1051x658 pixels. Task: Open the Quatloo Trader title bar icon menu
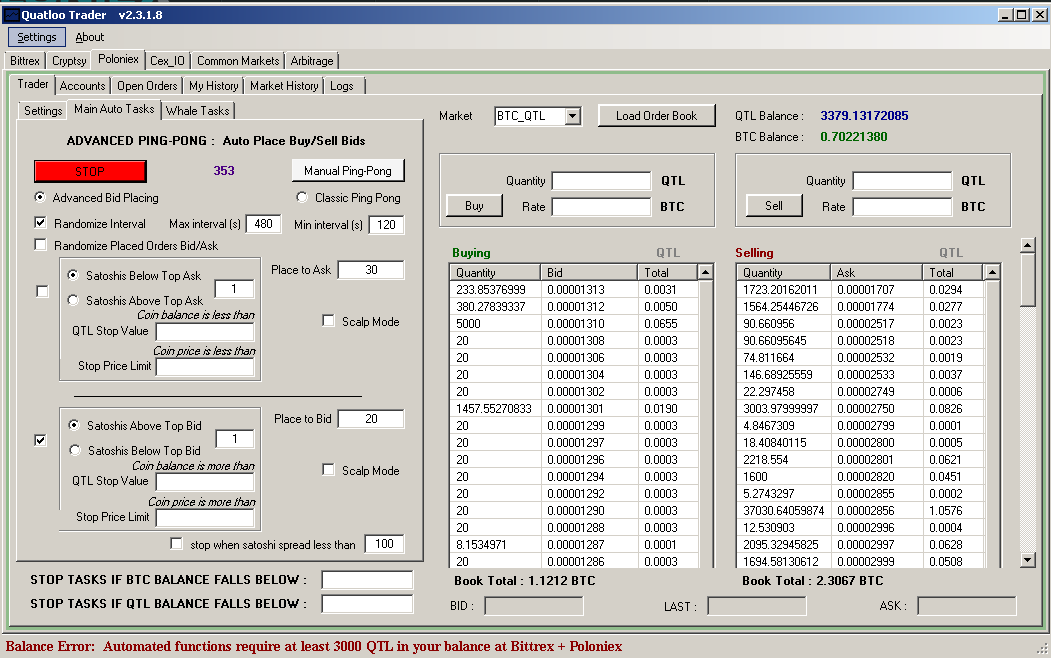pos(11,15)
